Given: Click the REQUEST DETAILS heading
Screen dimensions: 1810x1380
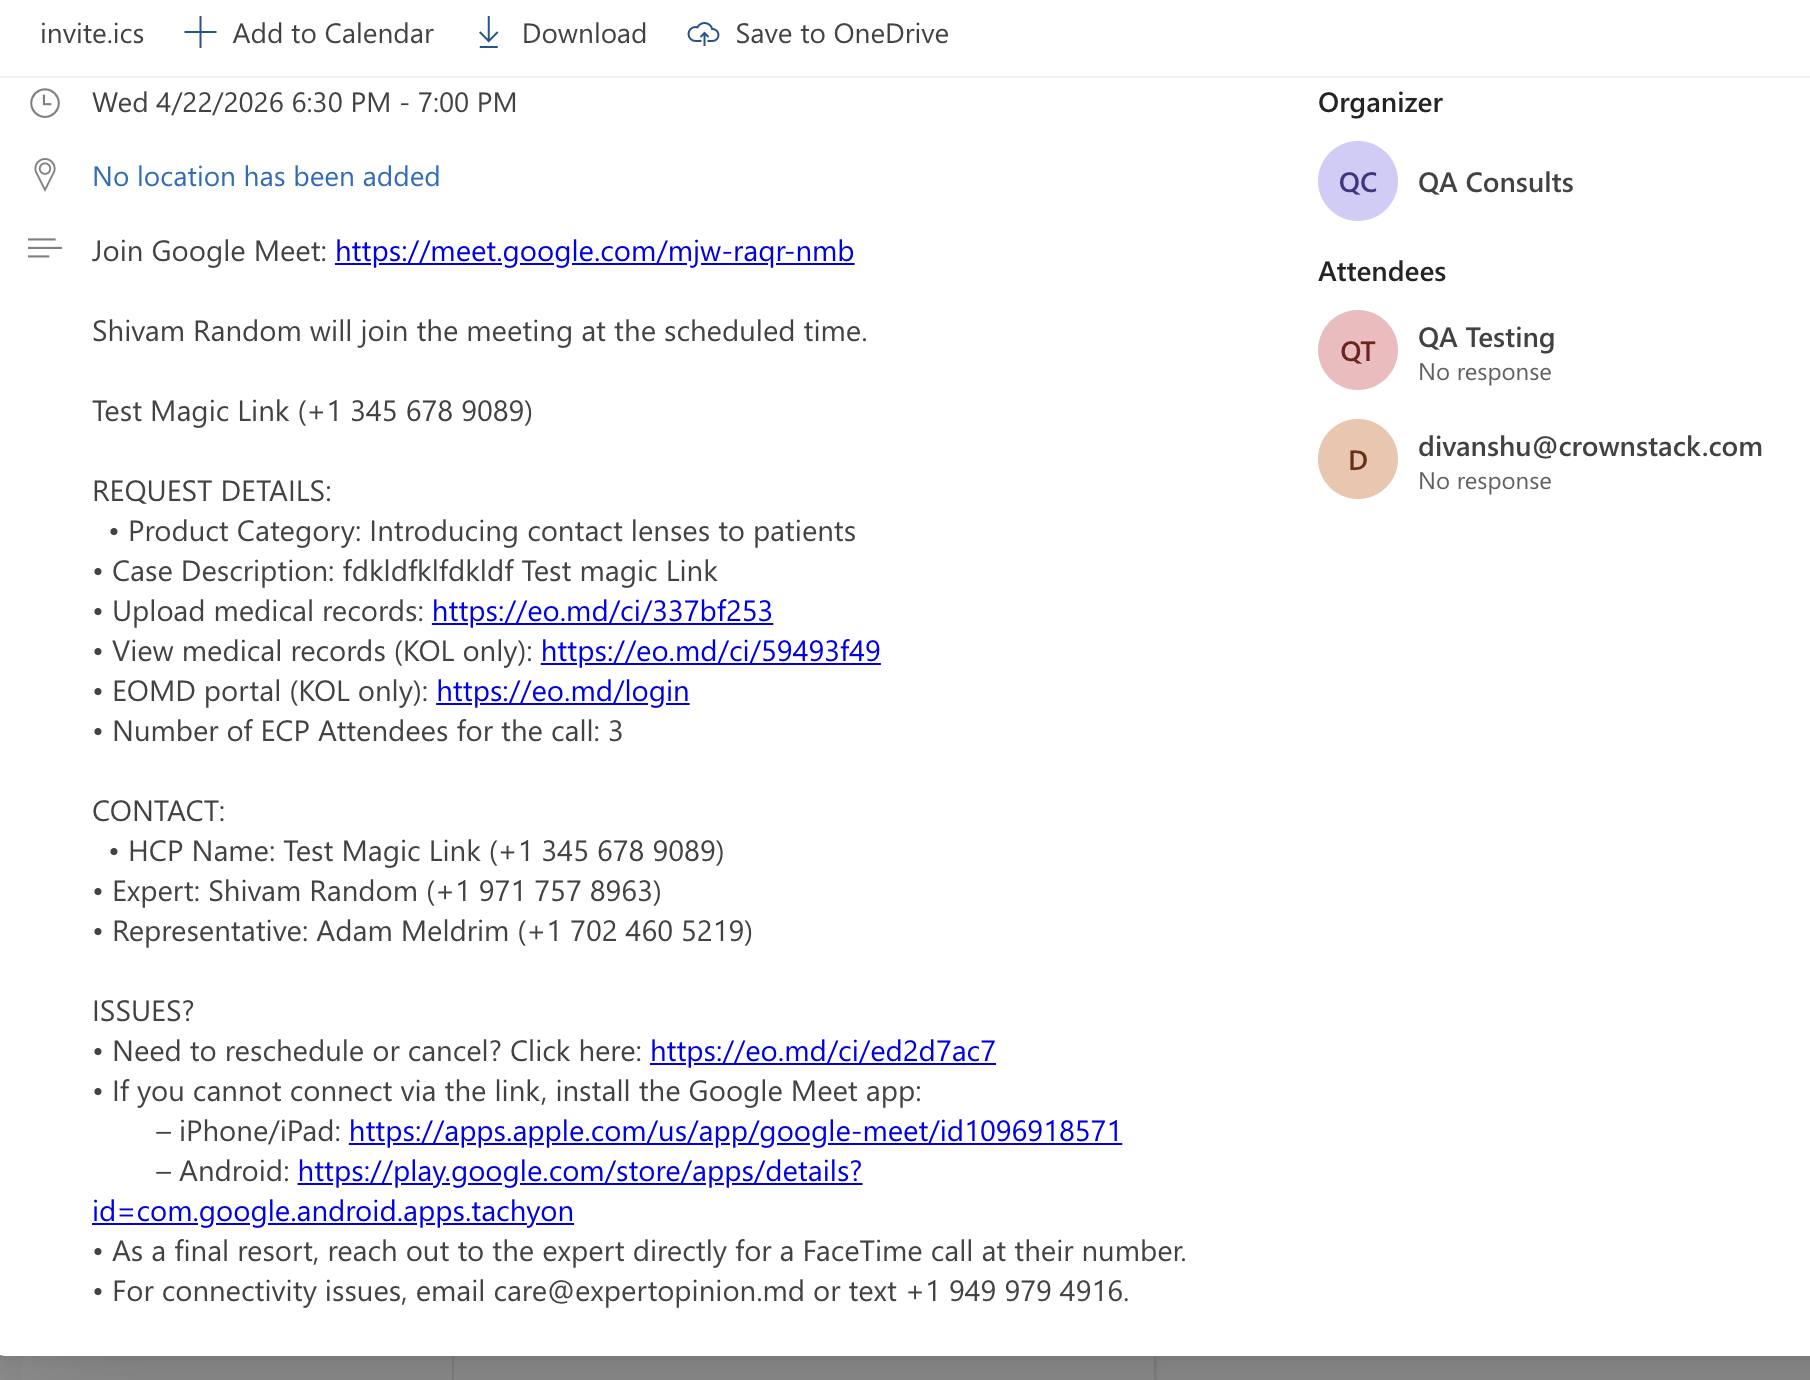Looking at the screenshot, I should tap(212, 491).
